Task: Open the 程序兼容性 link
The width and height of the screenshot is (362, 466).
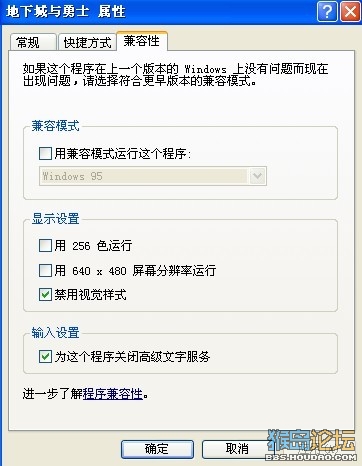Action: (113, 394)
